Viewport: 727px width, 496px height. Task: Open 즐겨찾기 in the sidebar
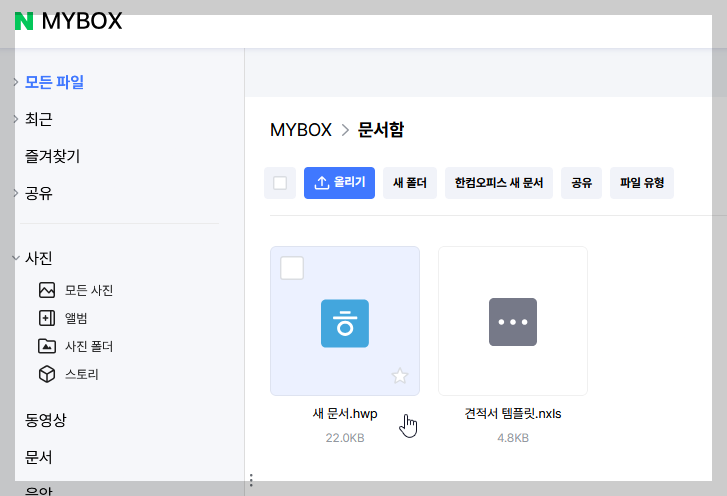[x=52, y=156]
